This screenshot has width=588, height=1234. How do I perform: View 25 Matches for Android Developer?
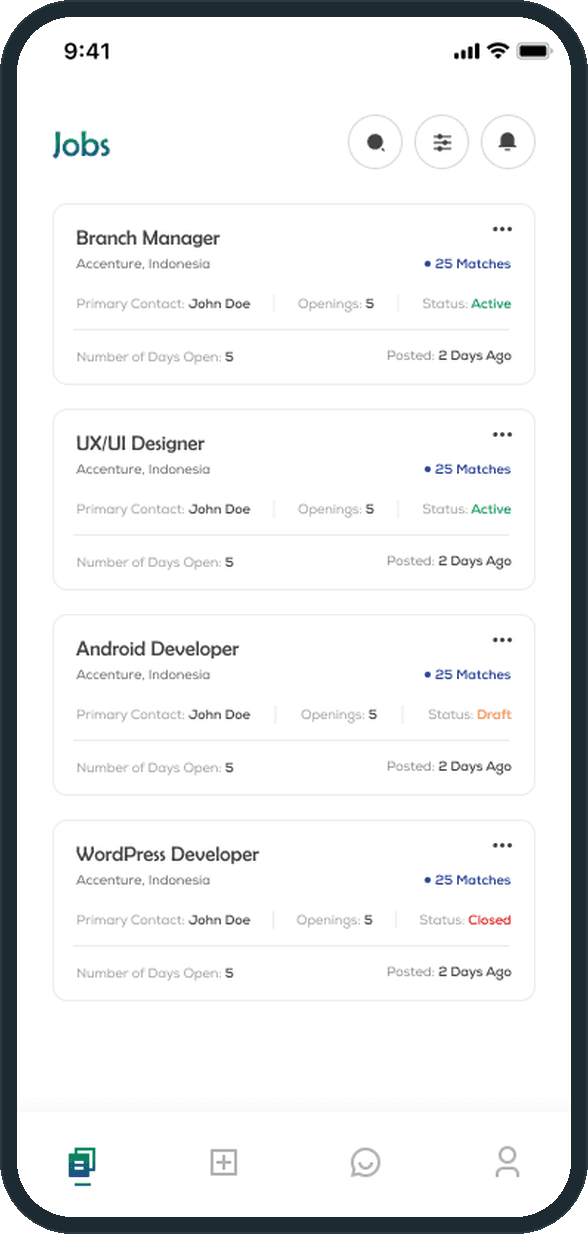(467, 675)
